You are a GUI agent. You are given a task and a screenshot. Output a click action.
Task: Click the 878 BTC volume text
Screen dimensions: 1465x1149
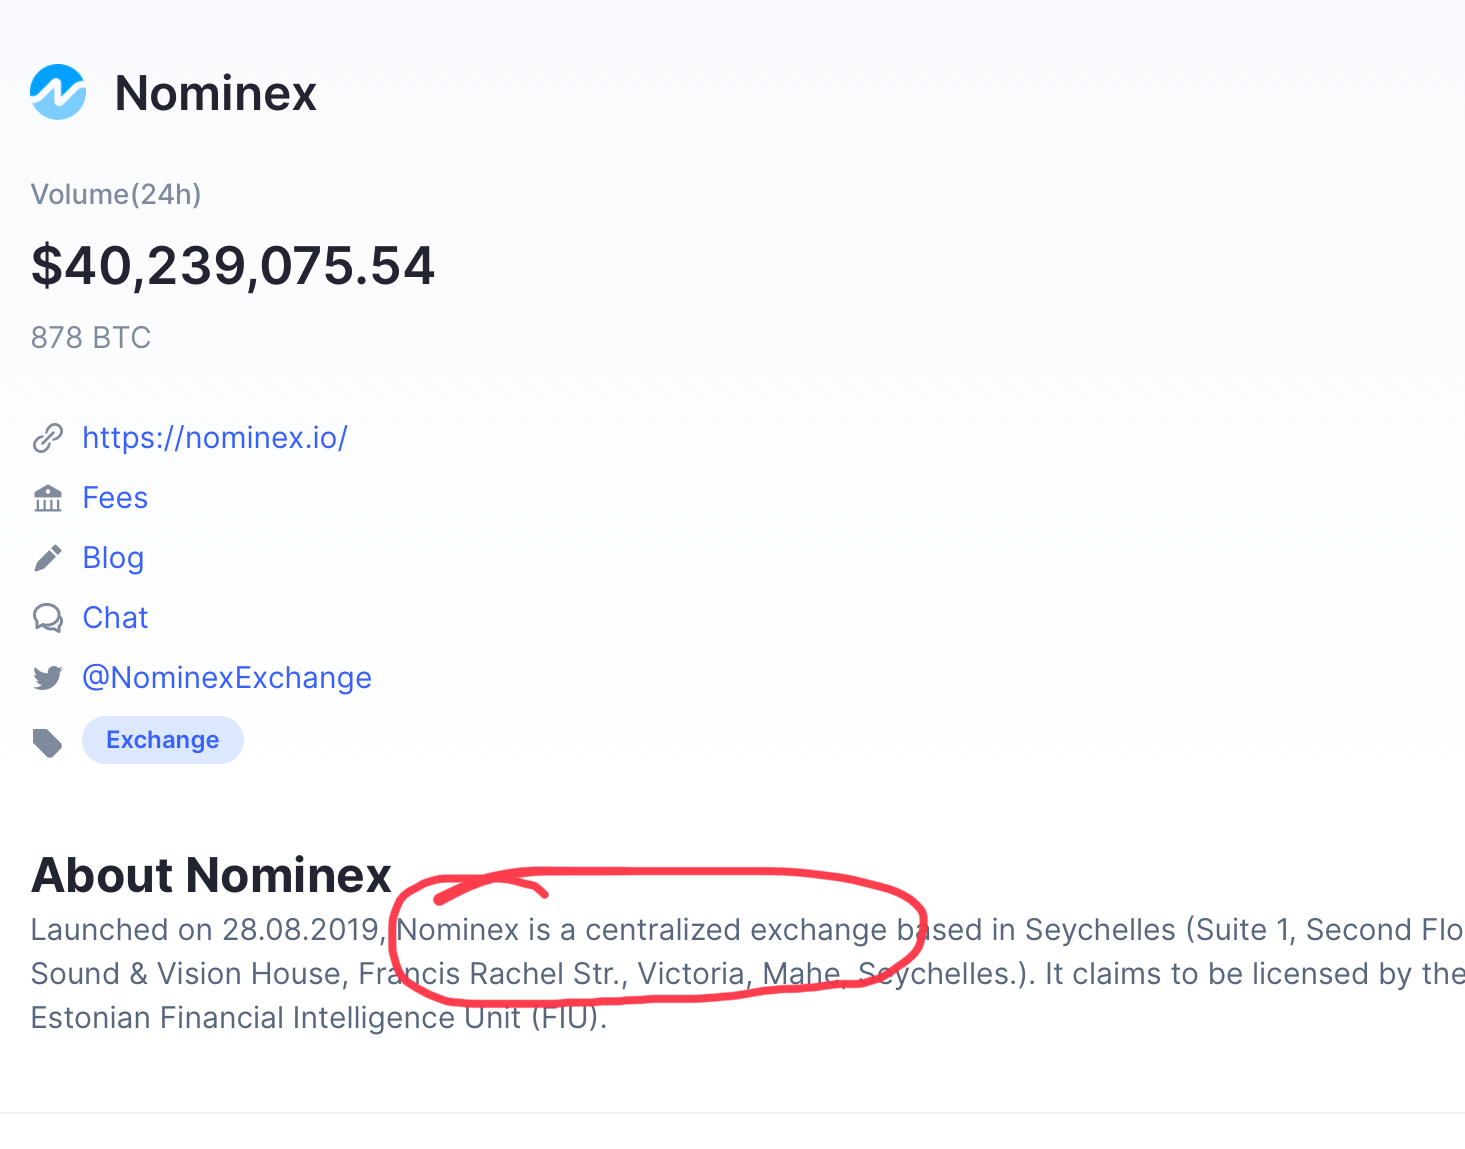point(91,338)
